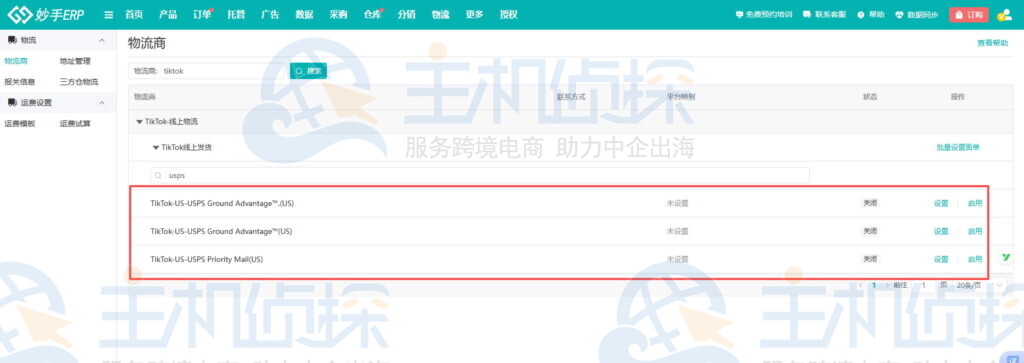Image resolution: width=1024 pixels, height=363 pixels.
Task: Click TikTok-US-USPS Ground Advantage™(US) row text
Action: coord(221,231)
